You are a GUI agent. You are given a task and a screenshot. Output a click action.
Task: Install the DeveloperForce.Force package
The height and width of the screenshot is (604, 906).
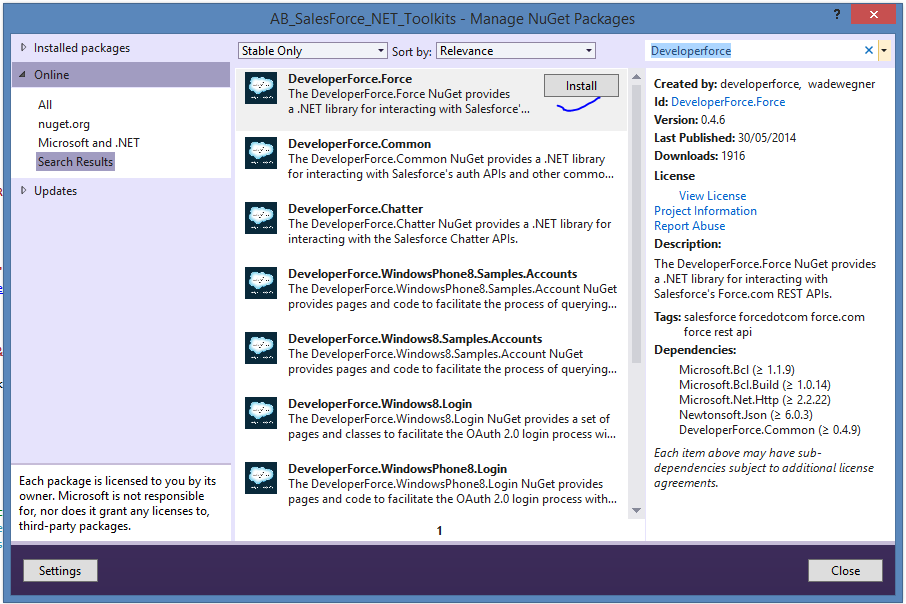coord(581,86)
